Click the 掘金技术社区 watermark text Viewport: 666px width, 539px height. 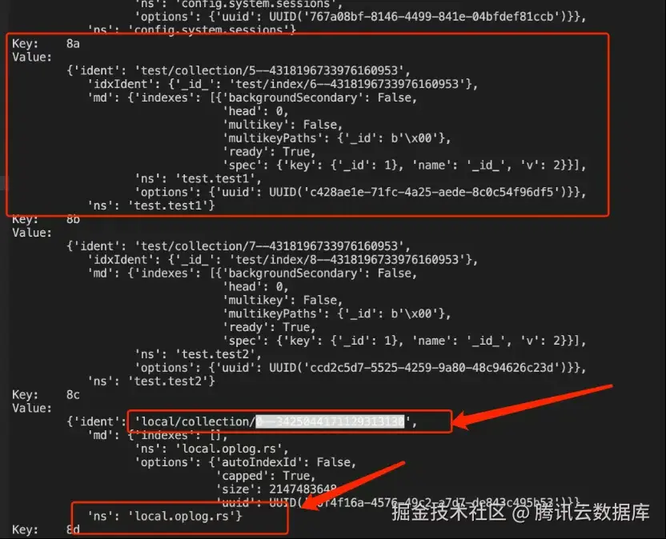coord(449,512)
